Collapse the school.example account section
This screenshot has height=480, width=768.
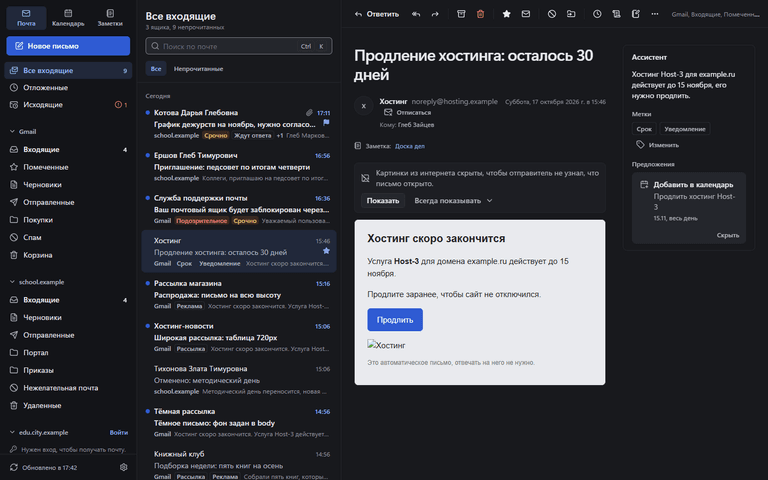coord(12,282)
